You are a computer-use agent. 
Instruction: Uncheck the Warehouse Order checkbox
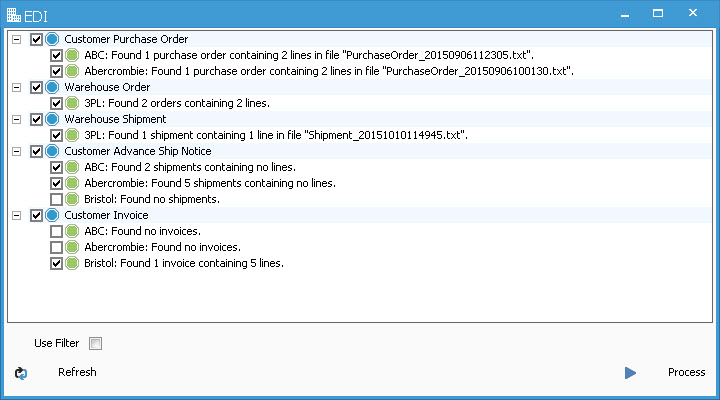[36, 87]
